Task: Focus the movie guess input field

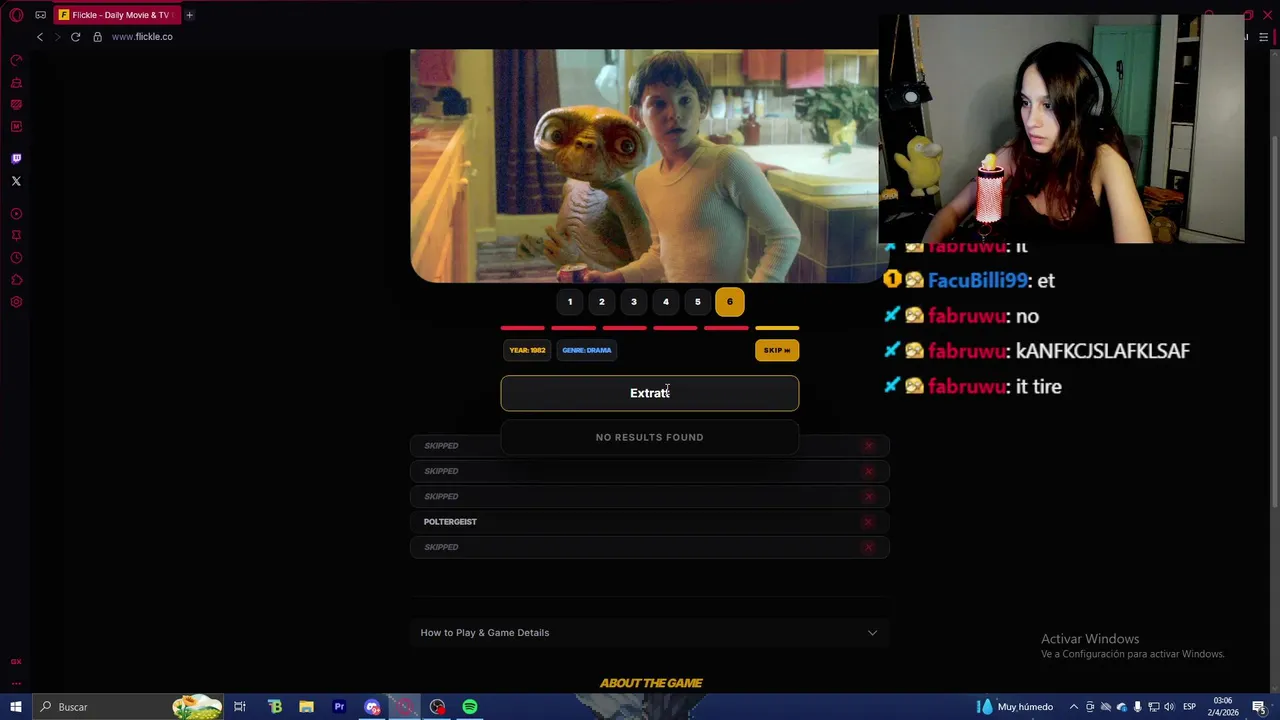Action: click(x=650, y=393)
